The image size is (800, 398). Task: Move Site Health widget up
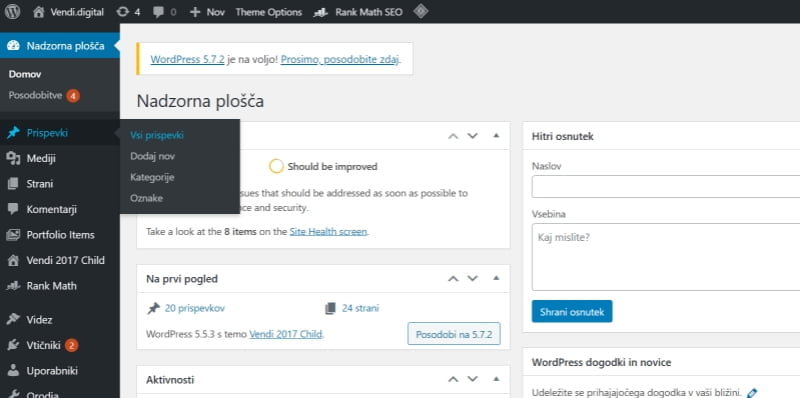pos(453,136)
